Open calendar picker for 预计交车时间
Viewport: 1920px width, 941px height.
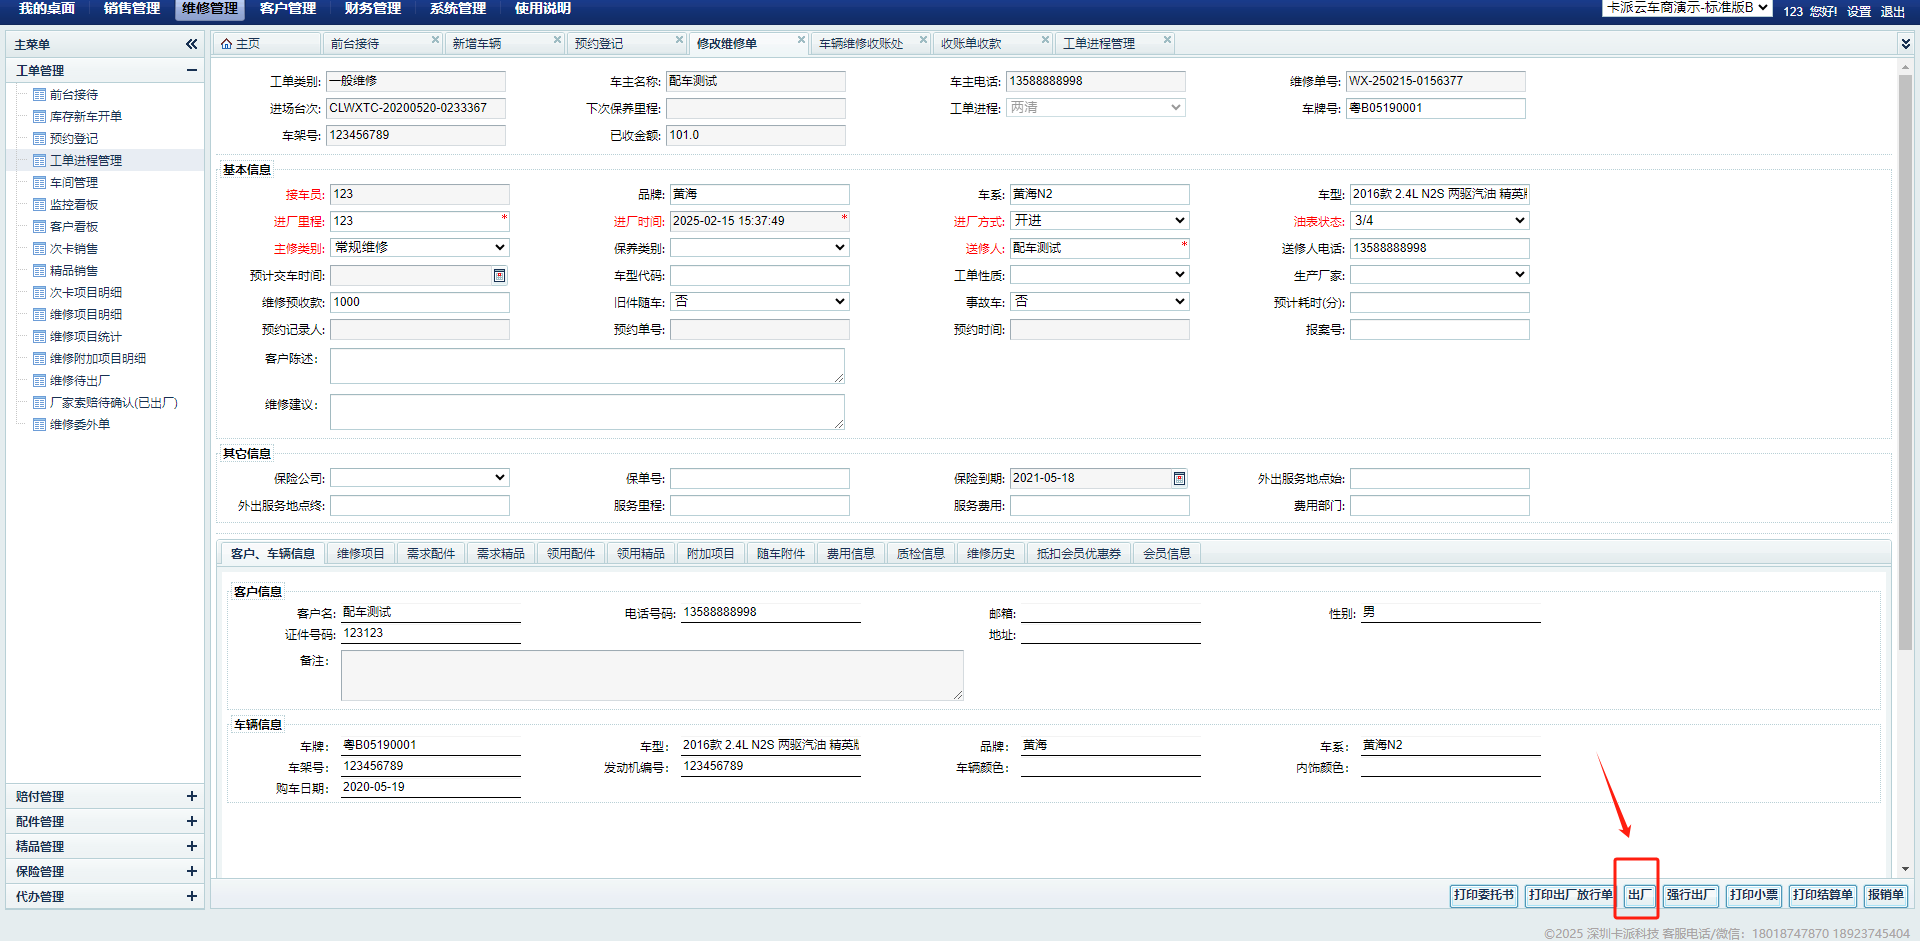pyautogui.click(x=499, y=275)
